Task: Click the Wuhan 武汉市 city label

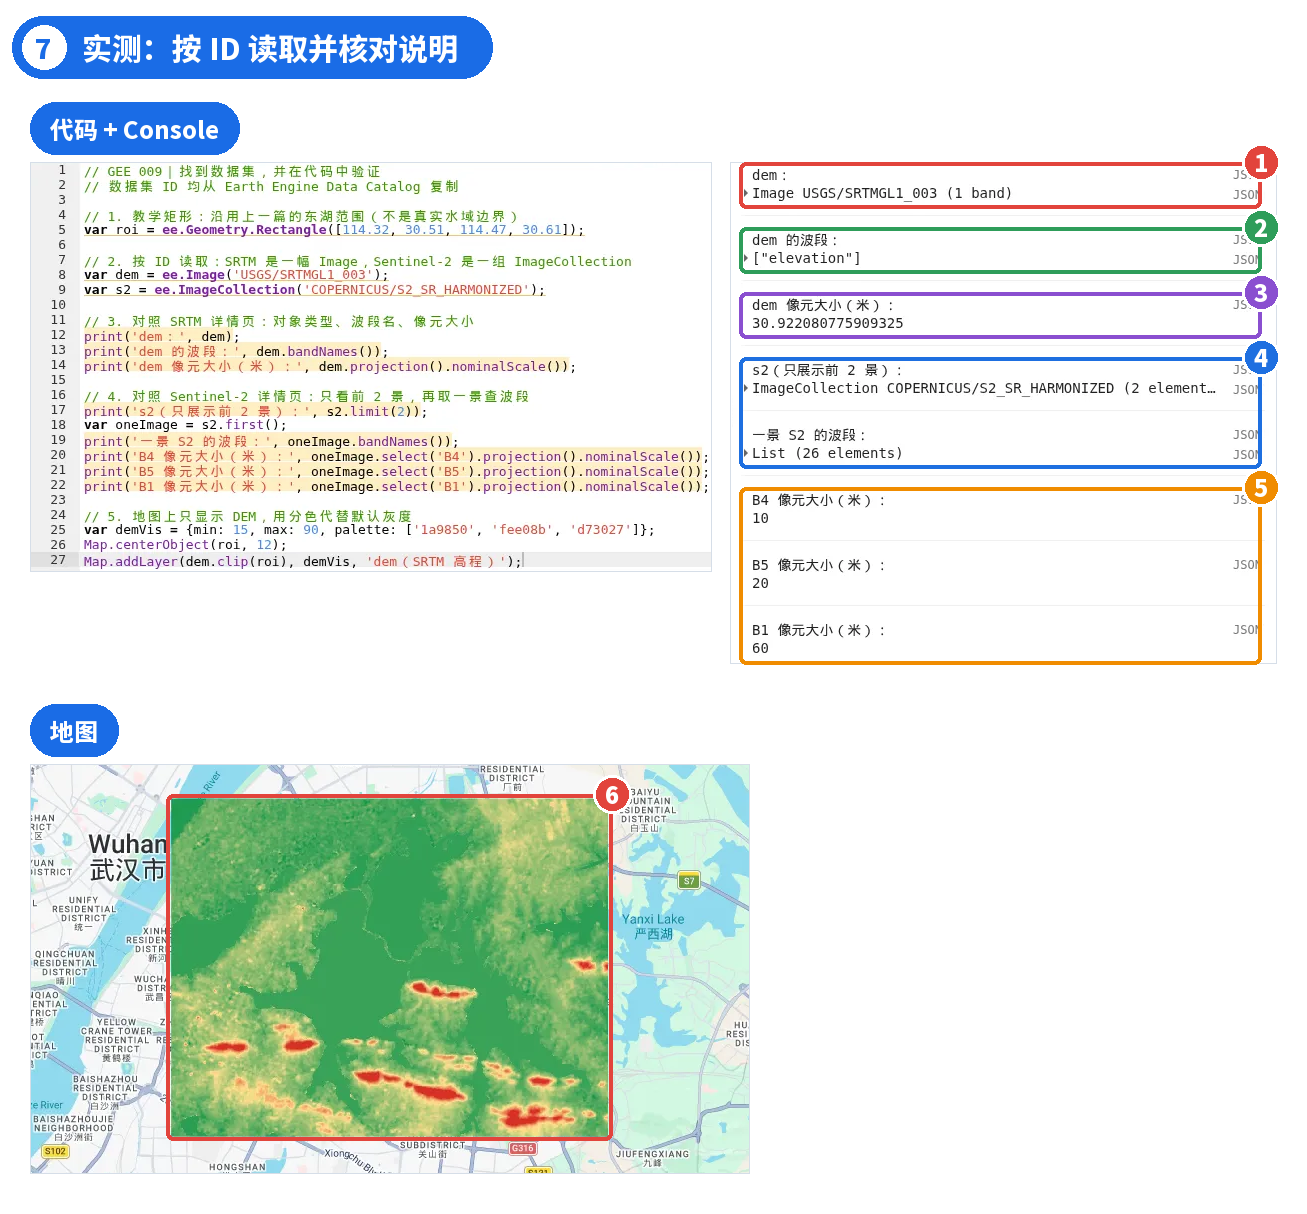Action: 128,857
